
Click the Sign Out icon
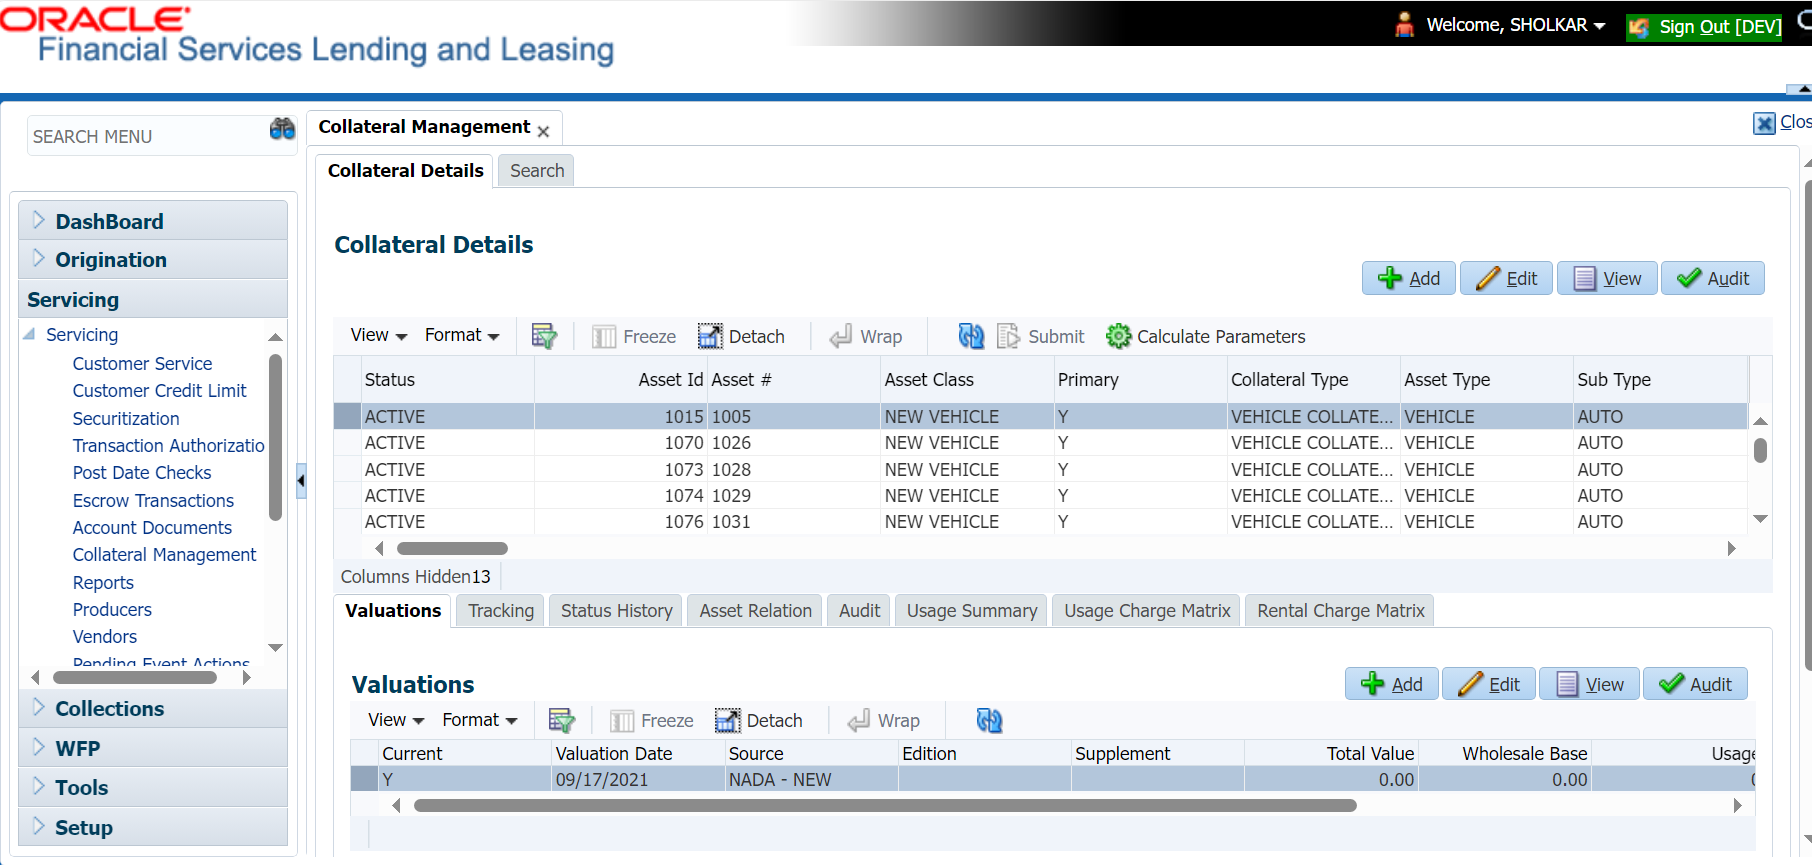coord(1639,27)
